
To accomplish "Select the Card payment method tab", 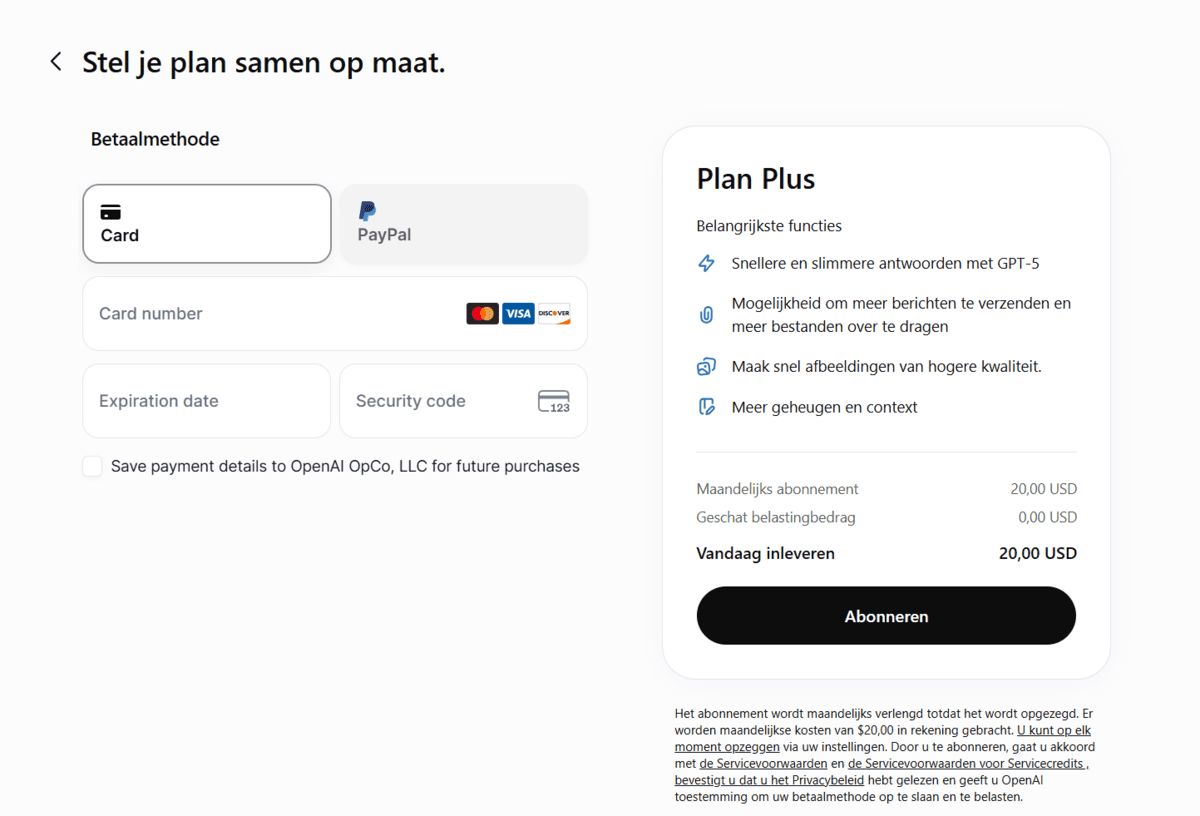I will point(207,224).
